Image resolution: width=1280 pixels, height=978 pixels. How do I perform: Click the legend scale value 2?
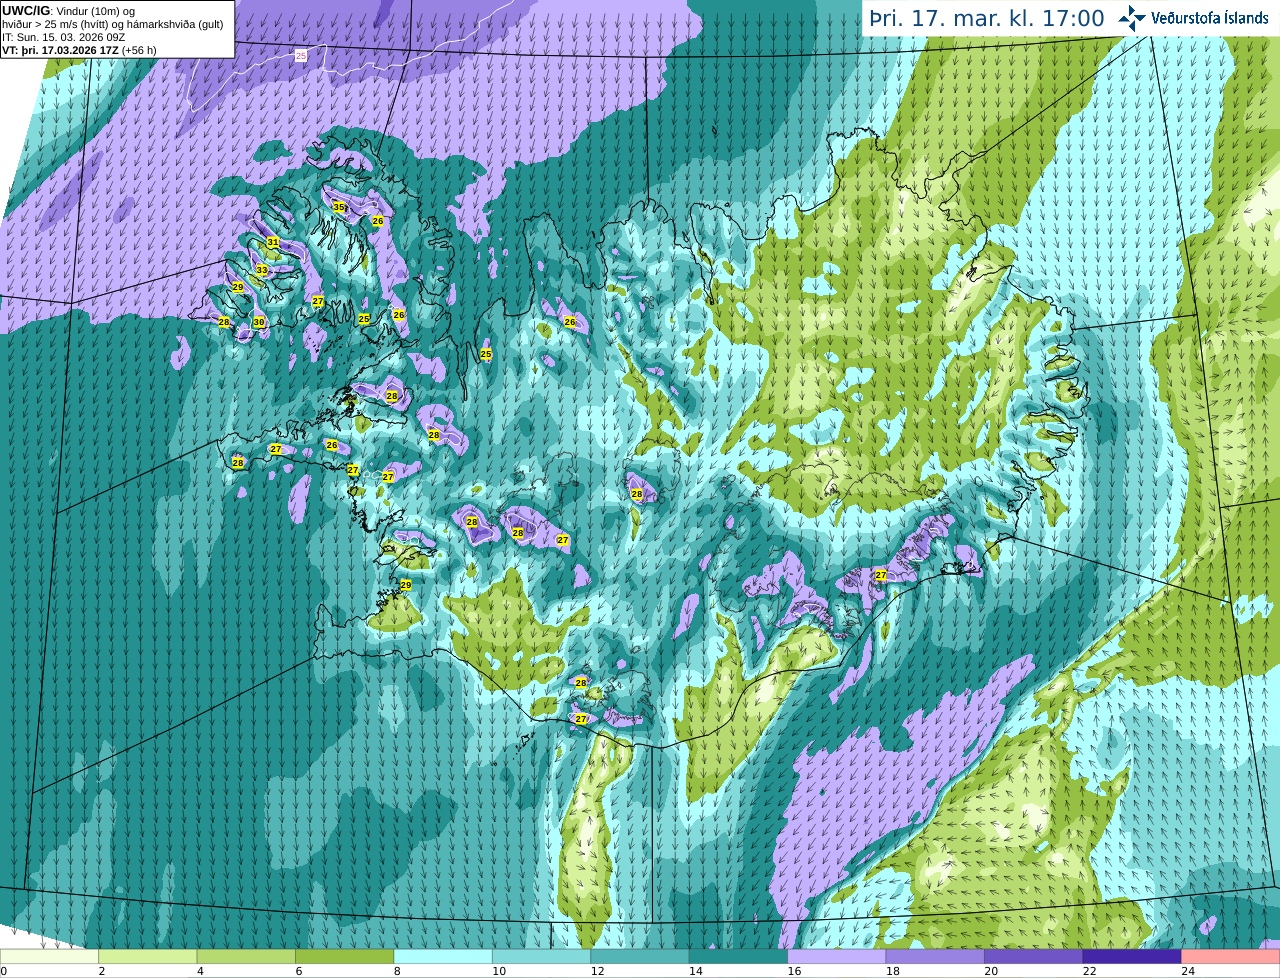click(x=101, y=971)
